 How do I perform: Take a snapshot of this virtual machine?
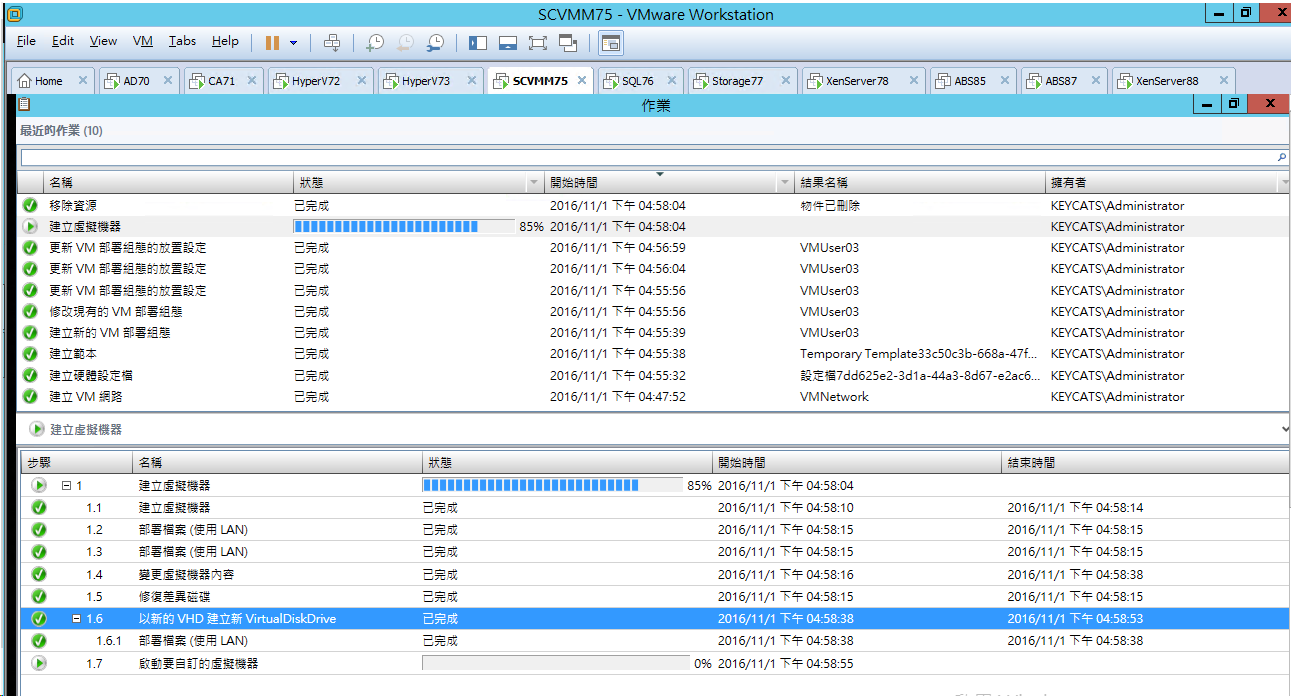tap(374, 43)
